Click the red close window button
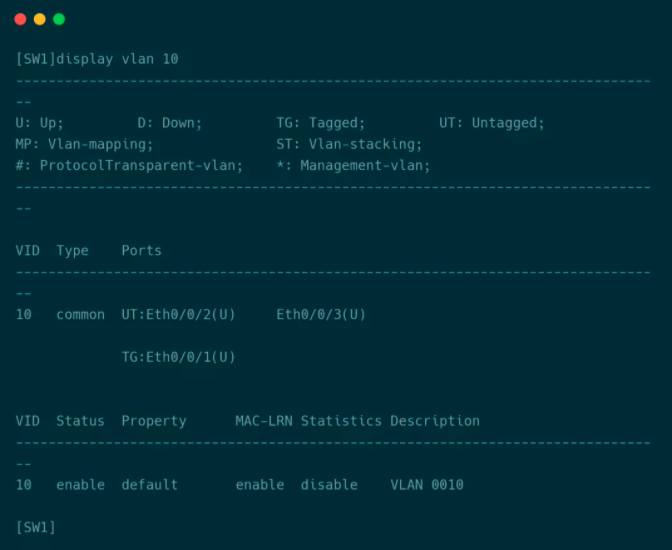672x550 pixels. point(20,19)
